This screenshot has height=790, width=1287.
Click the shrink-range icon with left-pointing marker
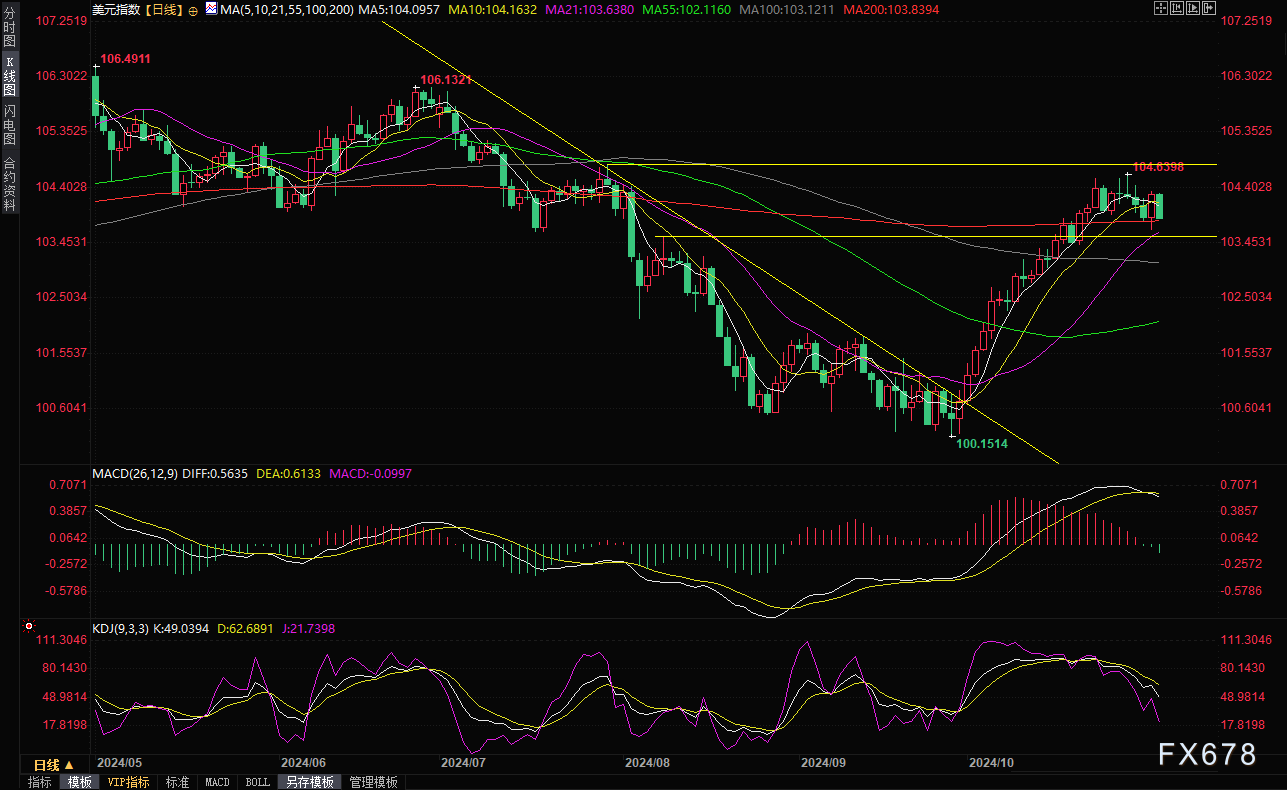(x=1177, y=9)
